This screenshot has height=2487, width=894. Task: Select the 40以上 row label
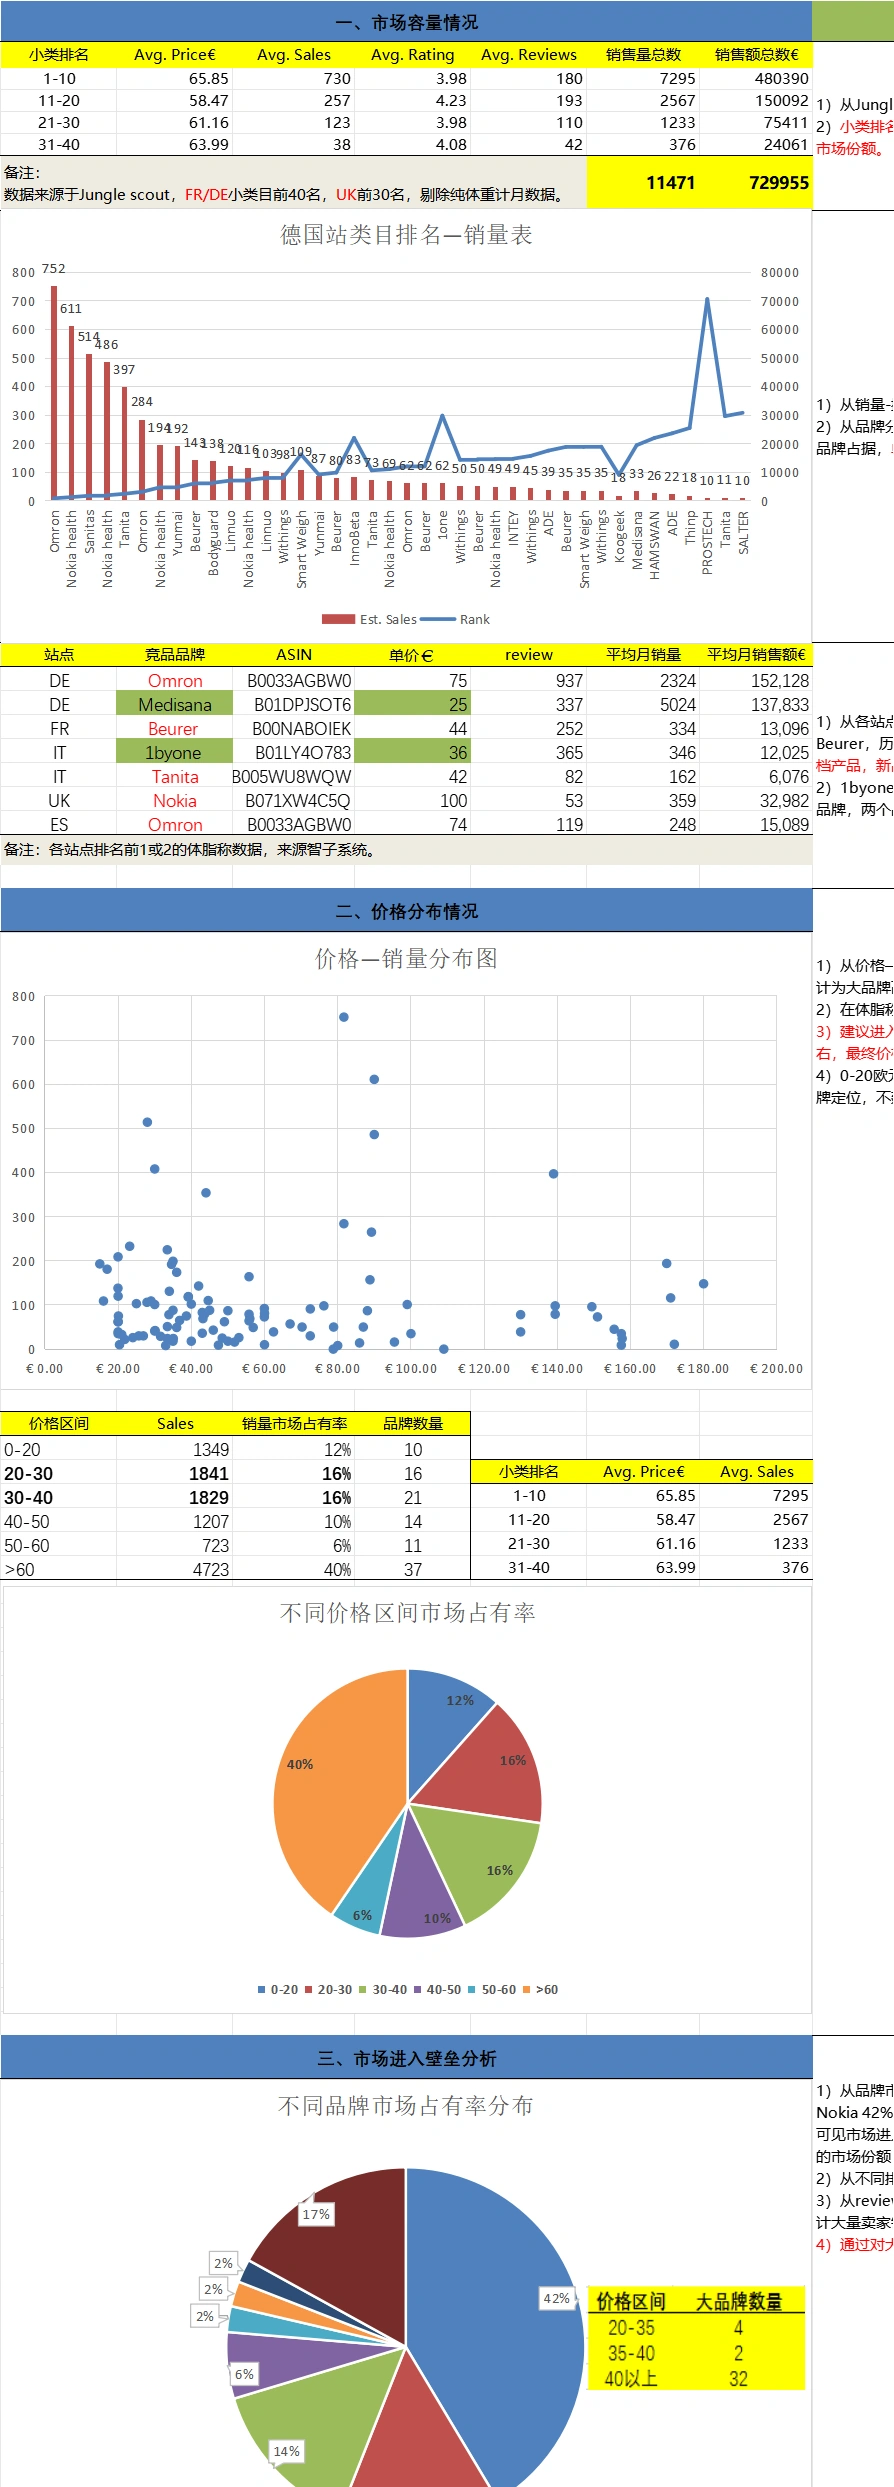(631, 2378)
